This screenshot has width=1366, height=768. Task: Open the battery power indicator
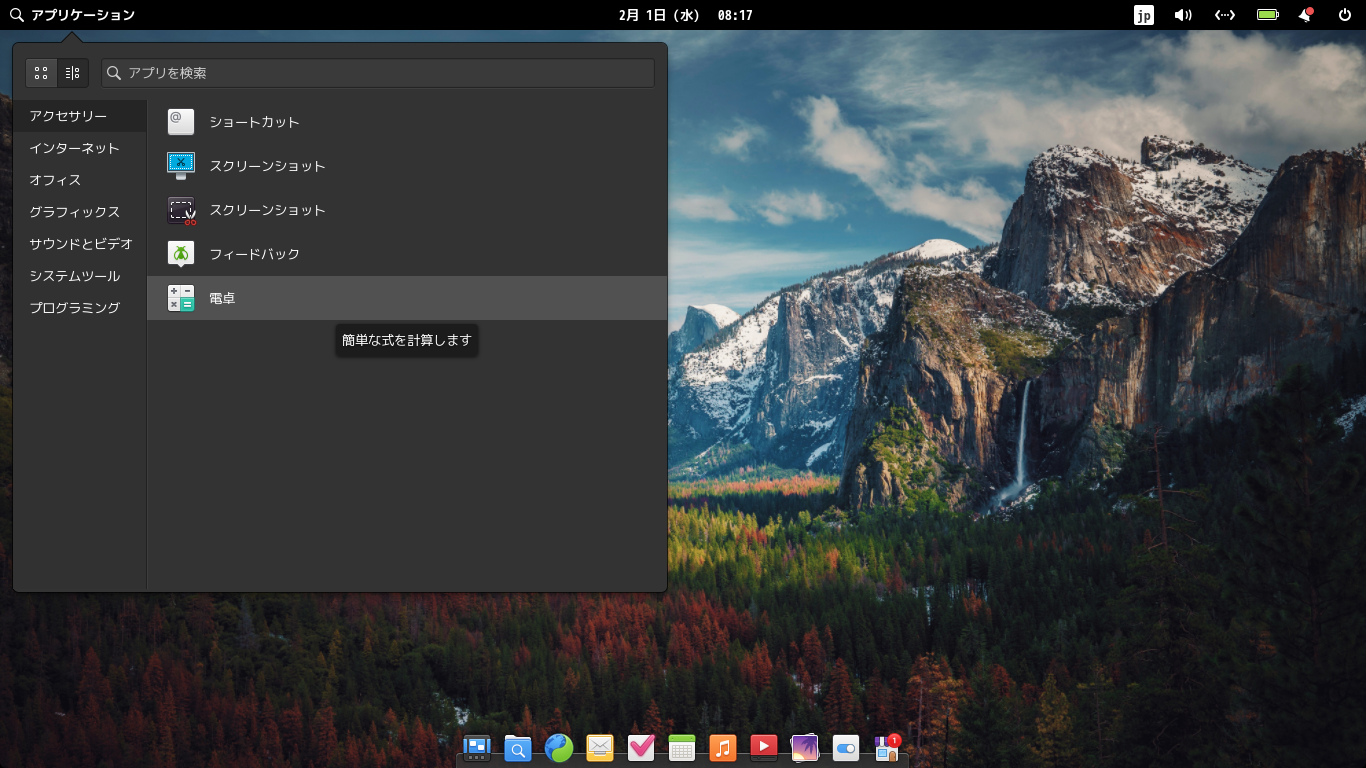point(1268,15)
